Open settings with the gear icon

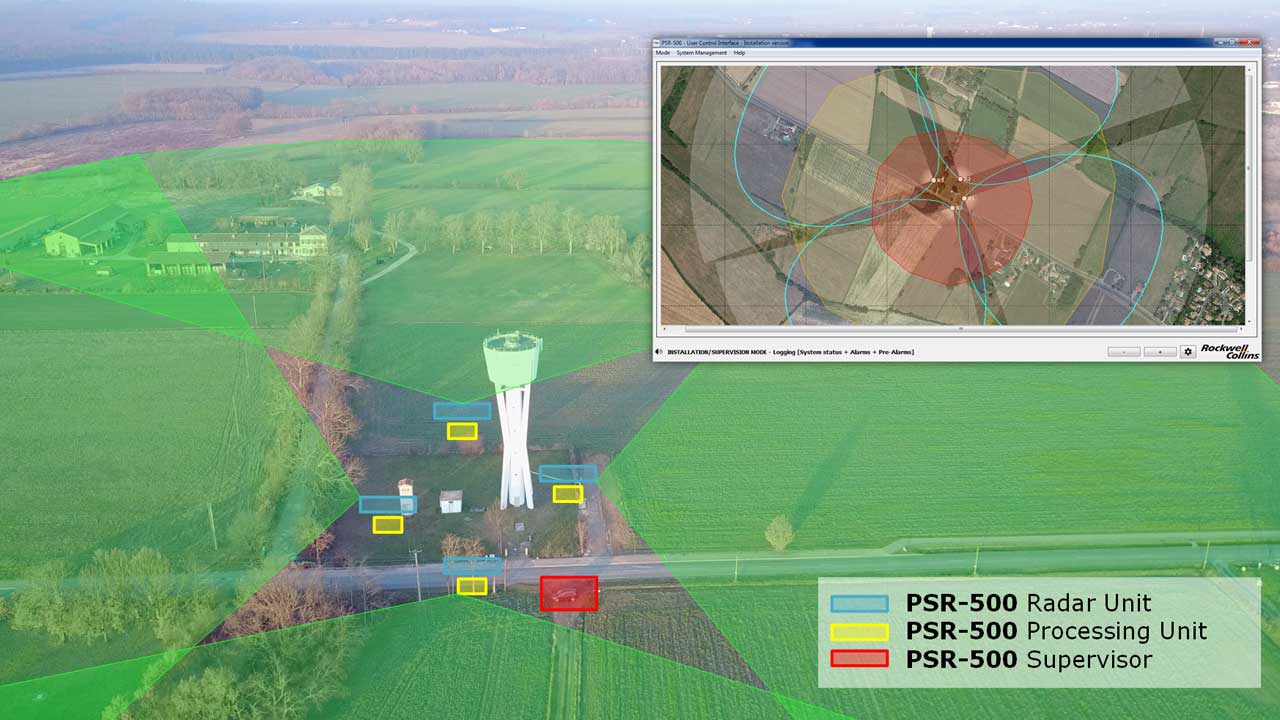pyautogui.click(x=1188, y=352)
